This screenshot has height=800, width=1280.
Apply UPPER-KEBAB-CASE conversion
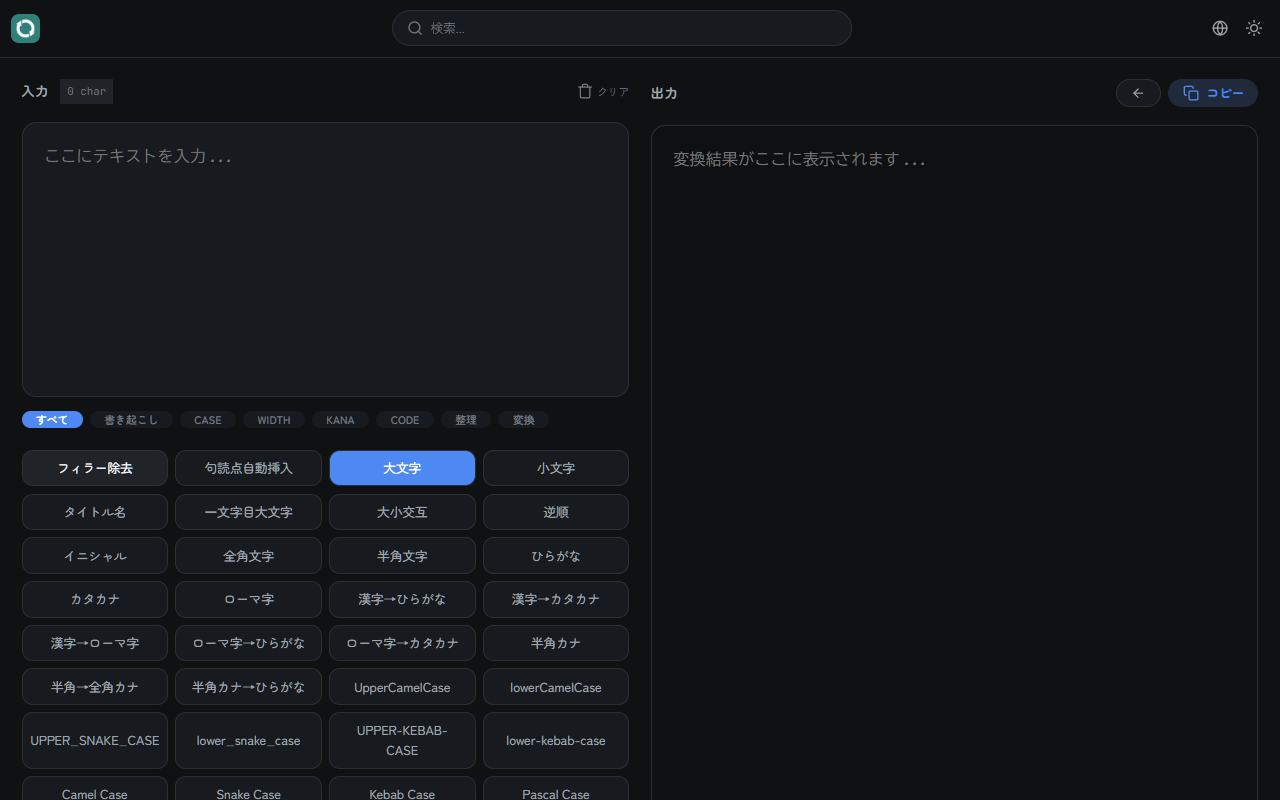402,741
